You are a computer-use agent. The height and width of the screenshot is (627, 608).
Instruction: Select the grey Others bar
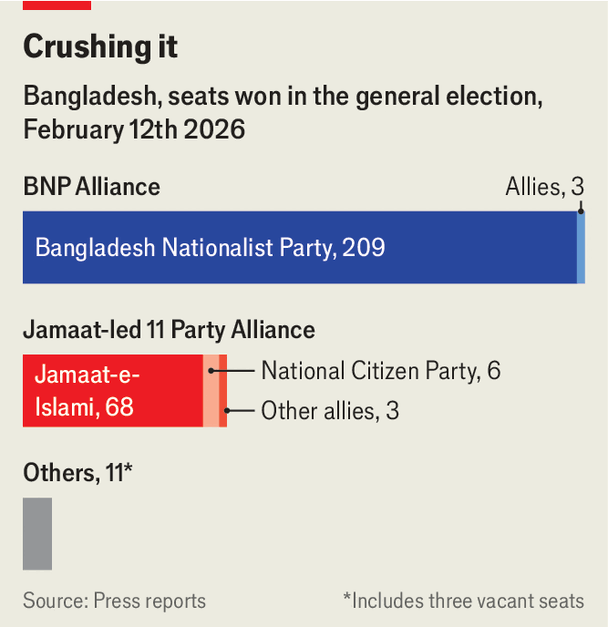pyautogui.click(x=37, y=534)
